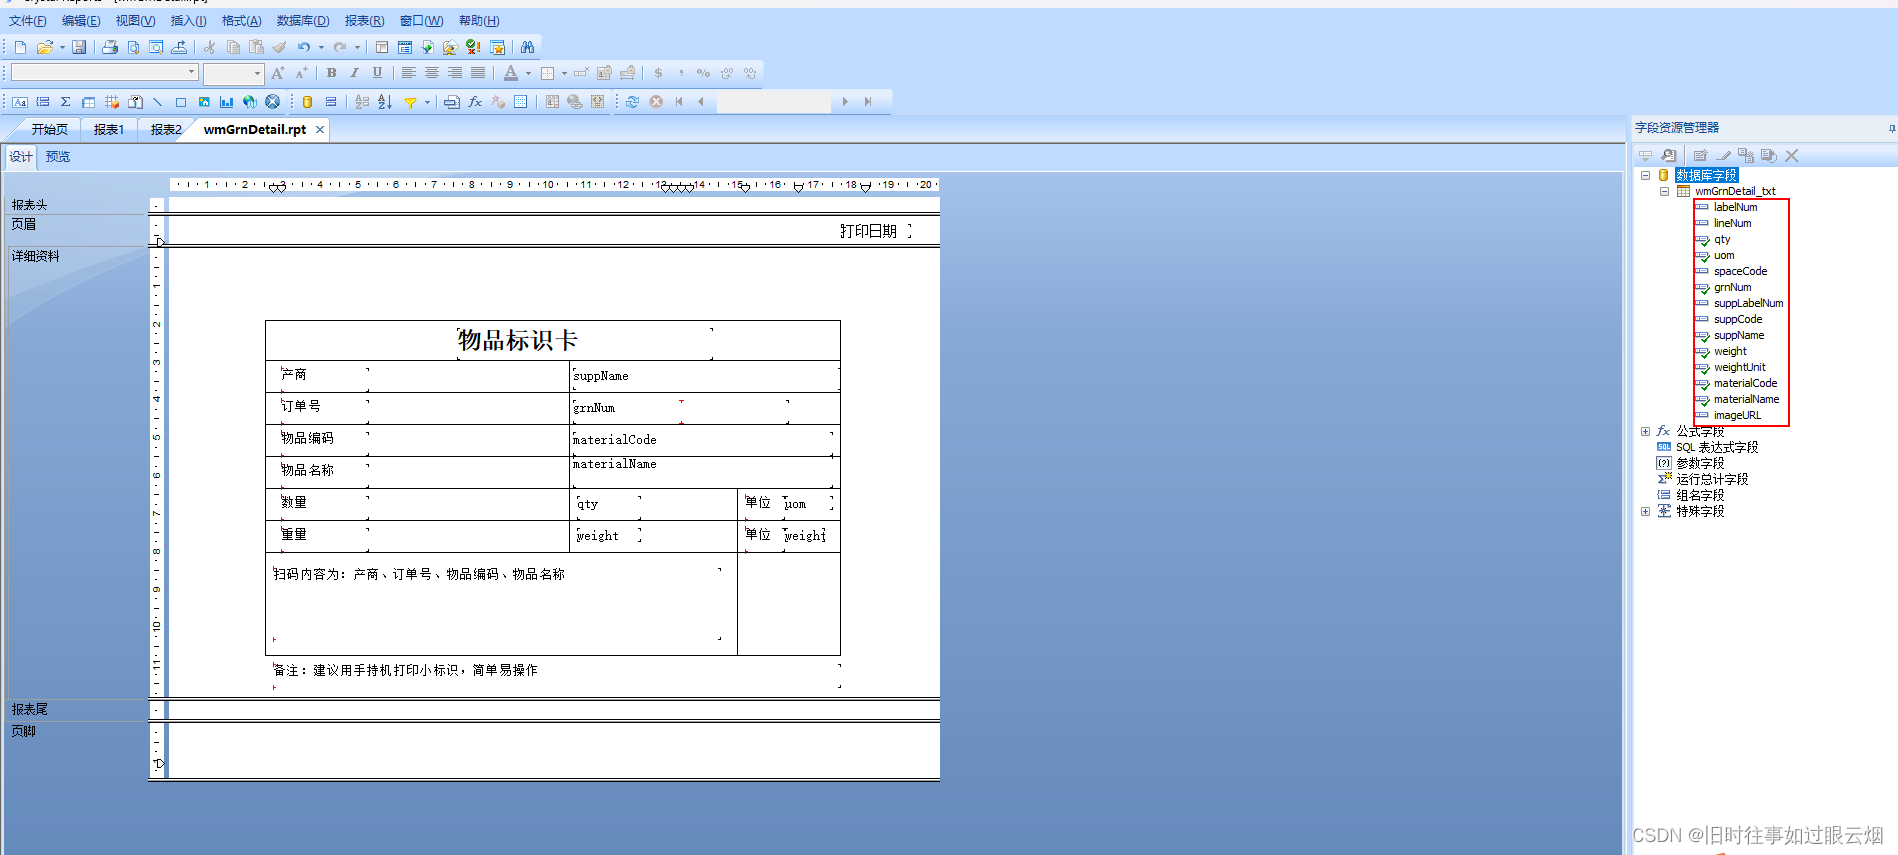Insert a text object with Aa icon
This screenshot has width=1898, height=855.
point(20,102)
